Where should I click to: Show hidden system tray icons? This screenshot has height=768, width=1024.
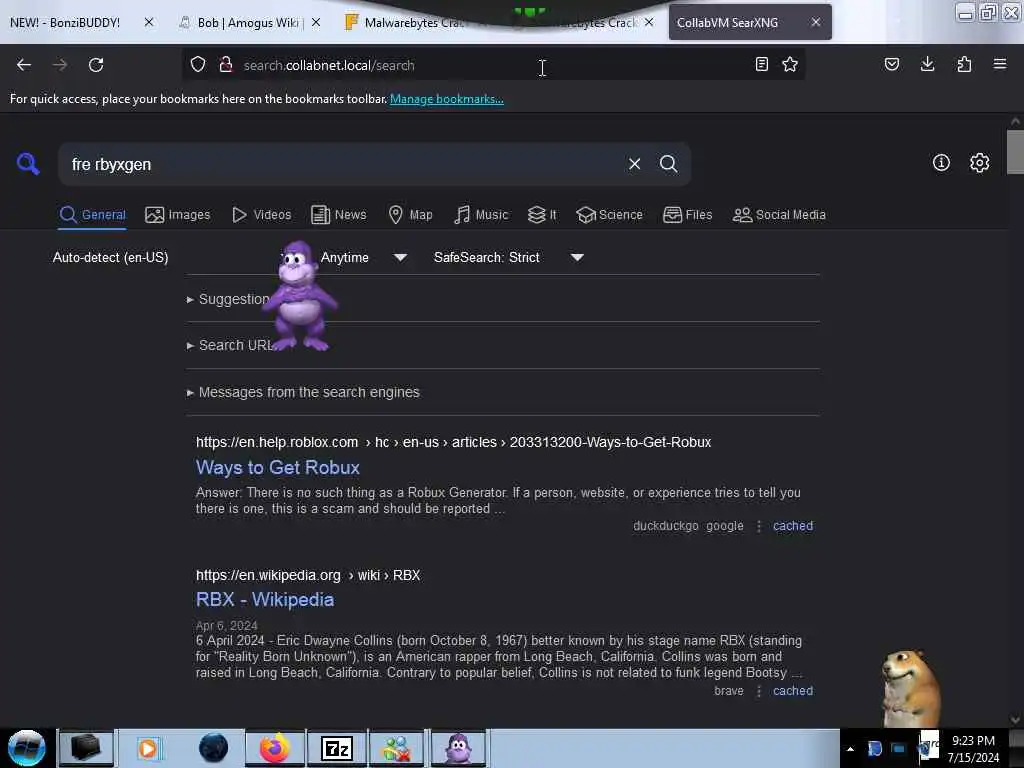coord(850,749)
